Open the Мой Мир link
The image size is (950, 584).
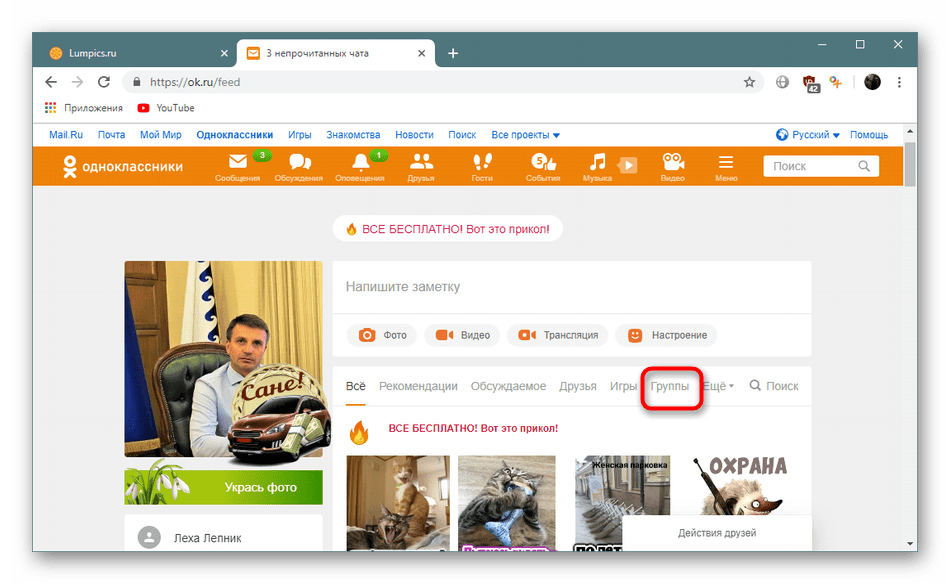point(161,134)
